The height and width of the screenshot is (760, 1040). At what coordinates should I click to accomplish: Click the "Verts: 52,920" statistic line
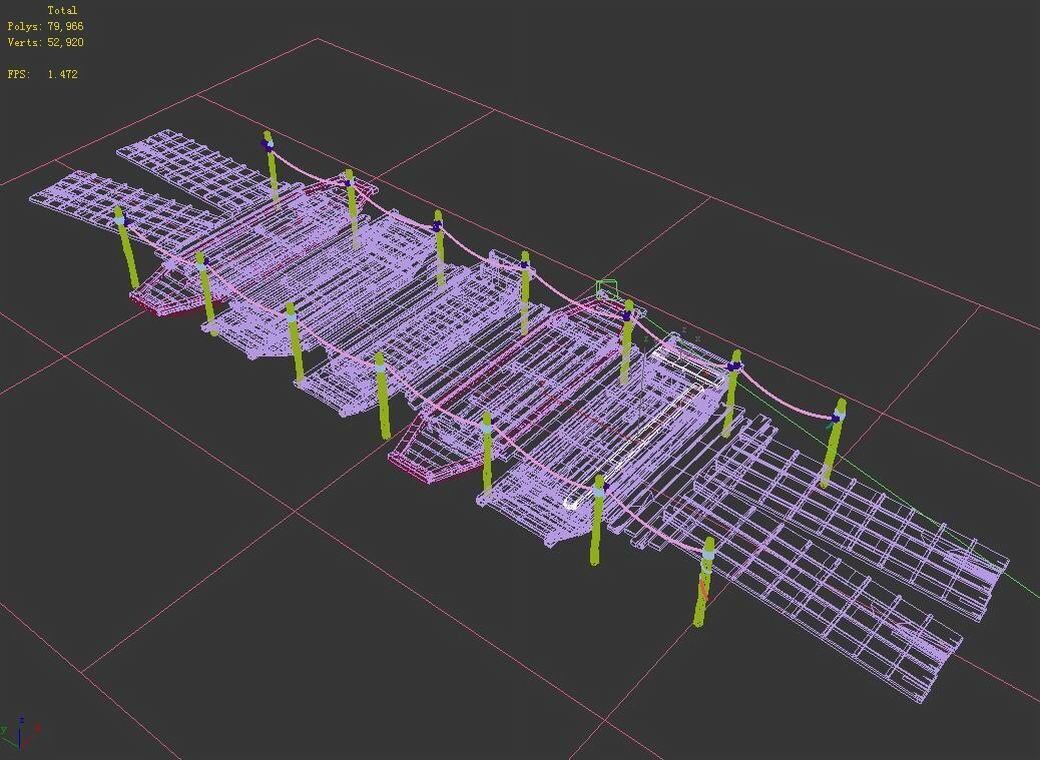(46, 42)
